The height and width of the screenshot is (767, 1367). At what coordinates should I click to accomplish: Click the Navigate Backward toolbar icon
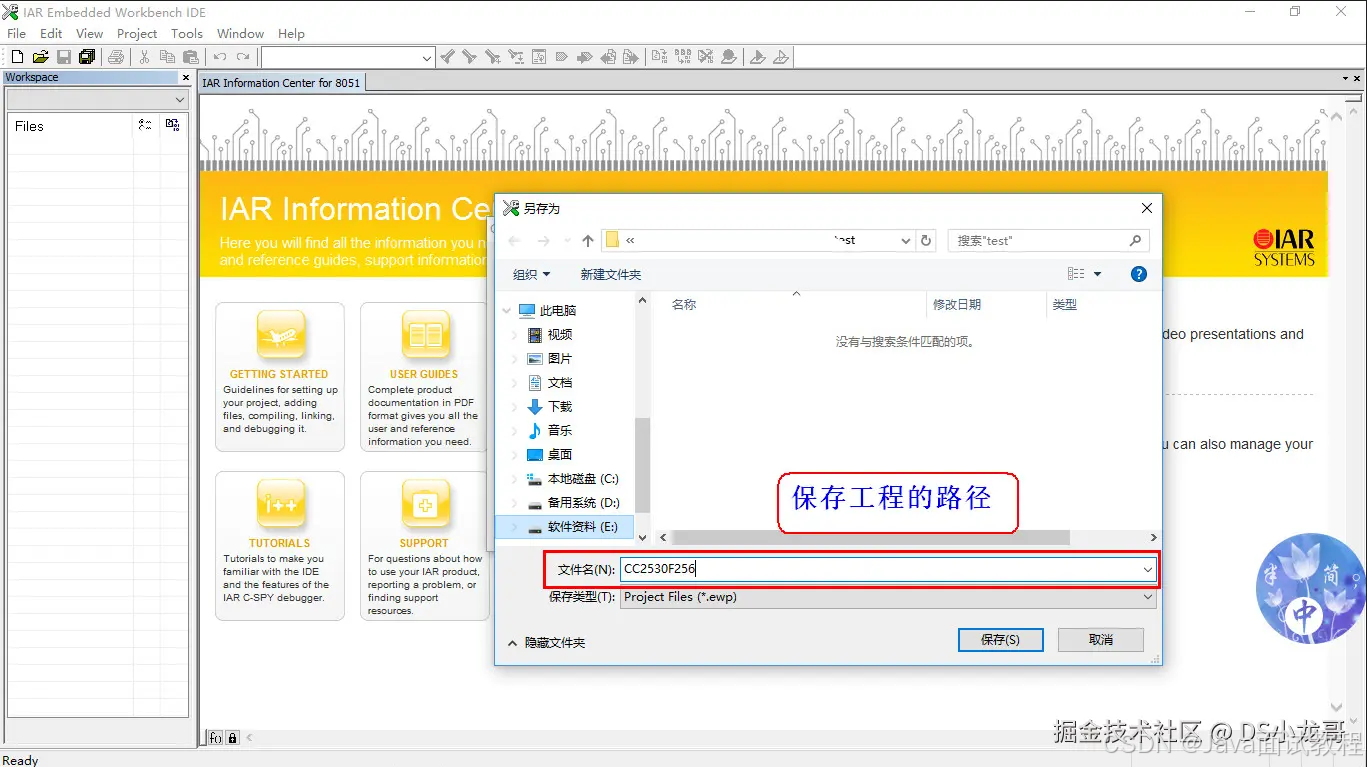(x=607, y=57)
